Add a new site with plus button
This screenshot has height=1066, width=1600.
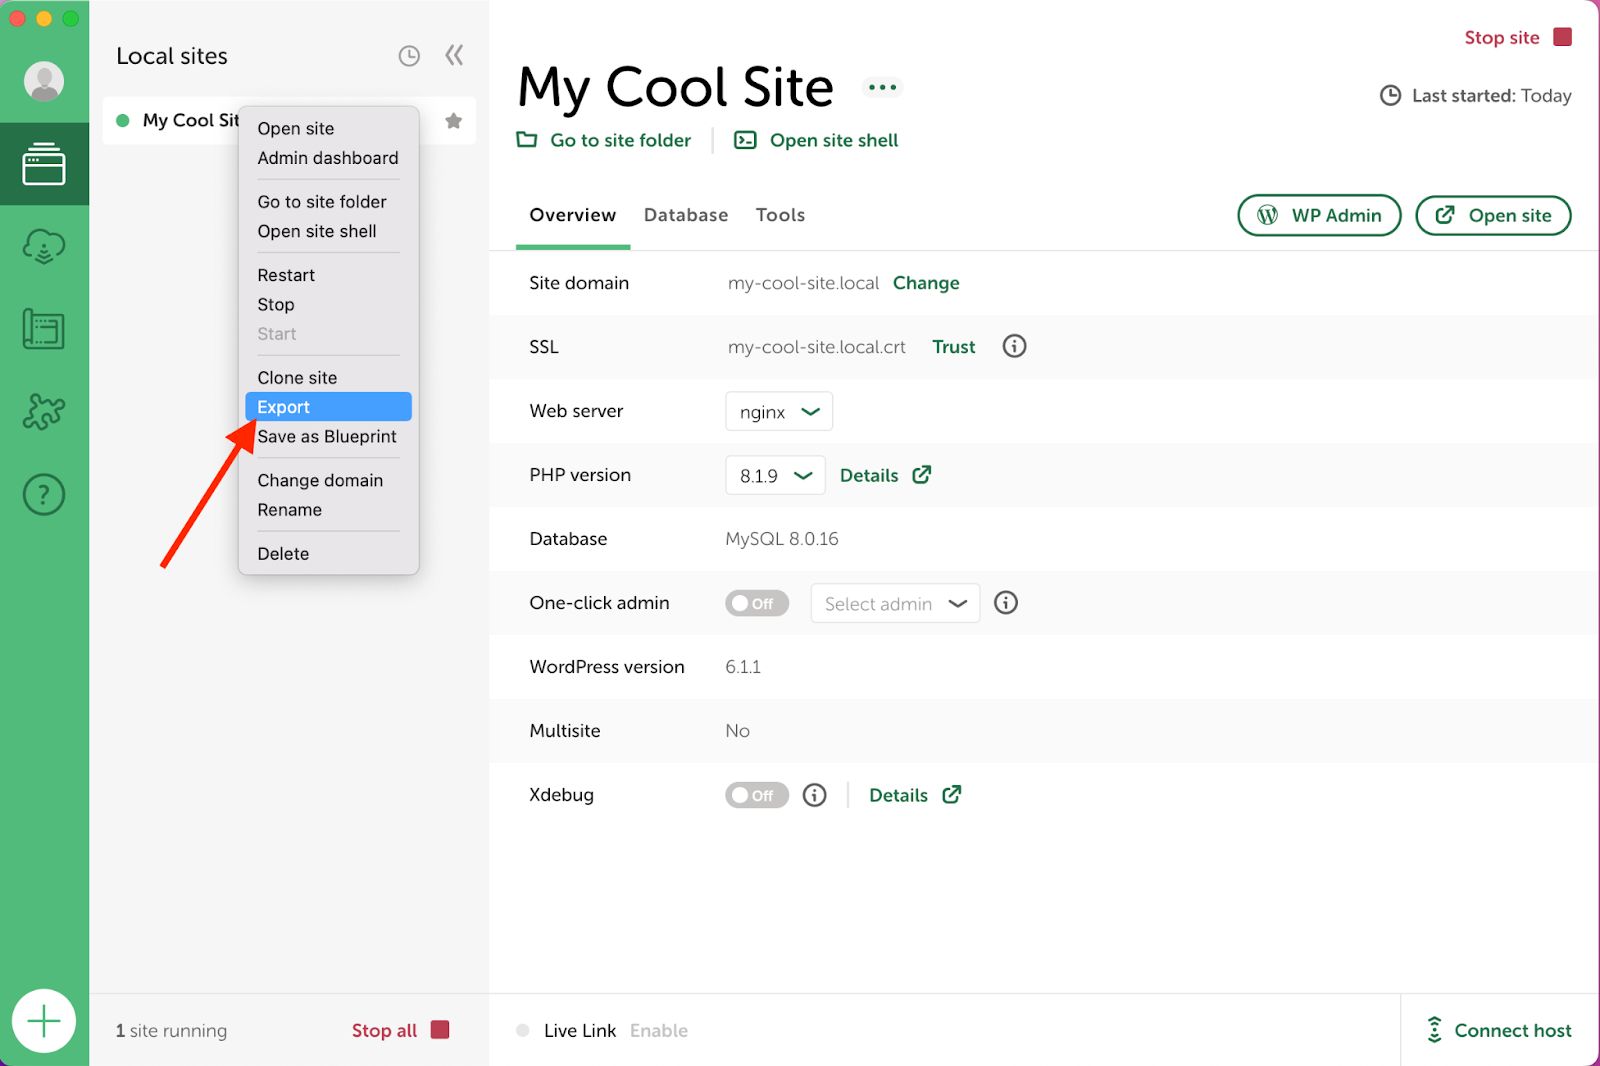(x=44, y=1021)
